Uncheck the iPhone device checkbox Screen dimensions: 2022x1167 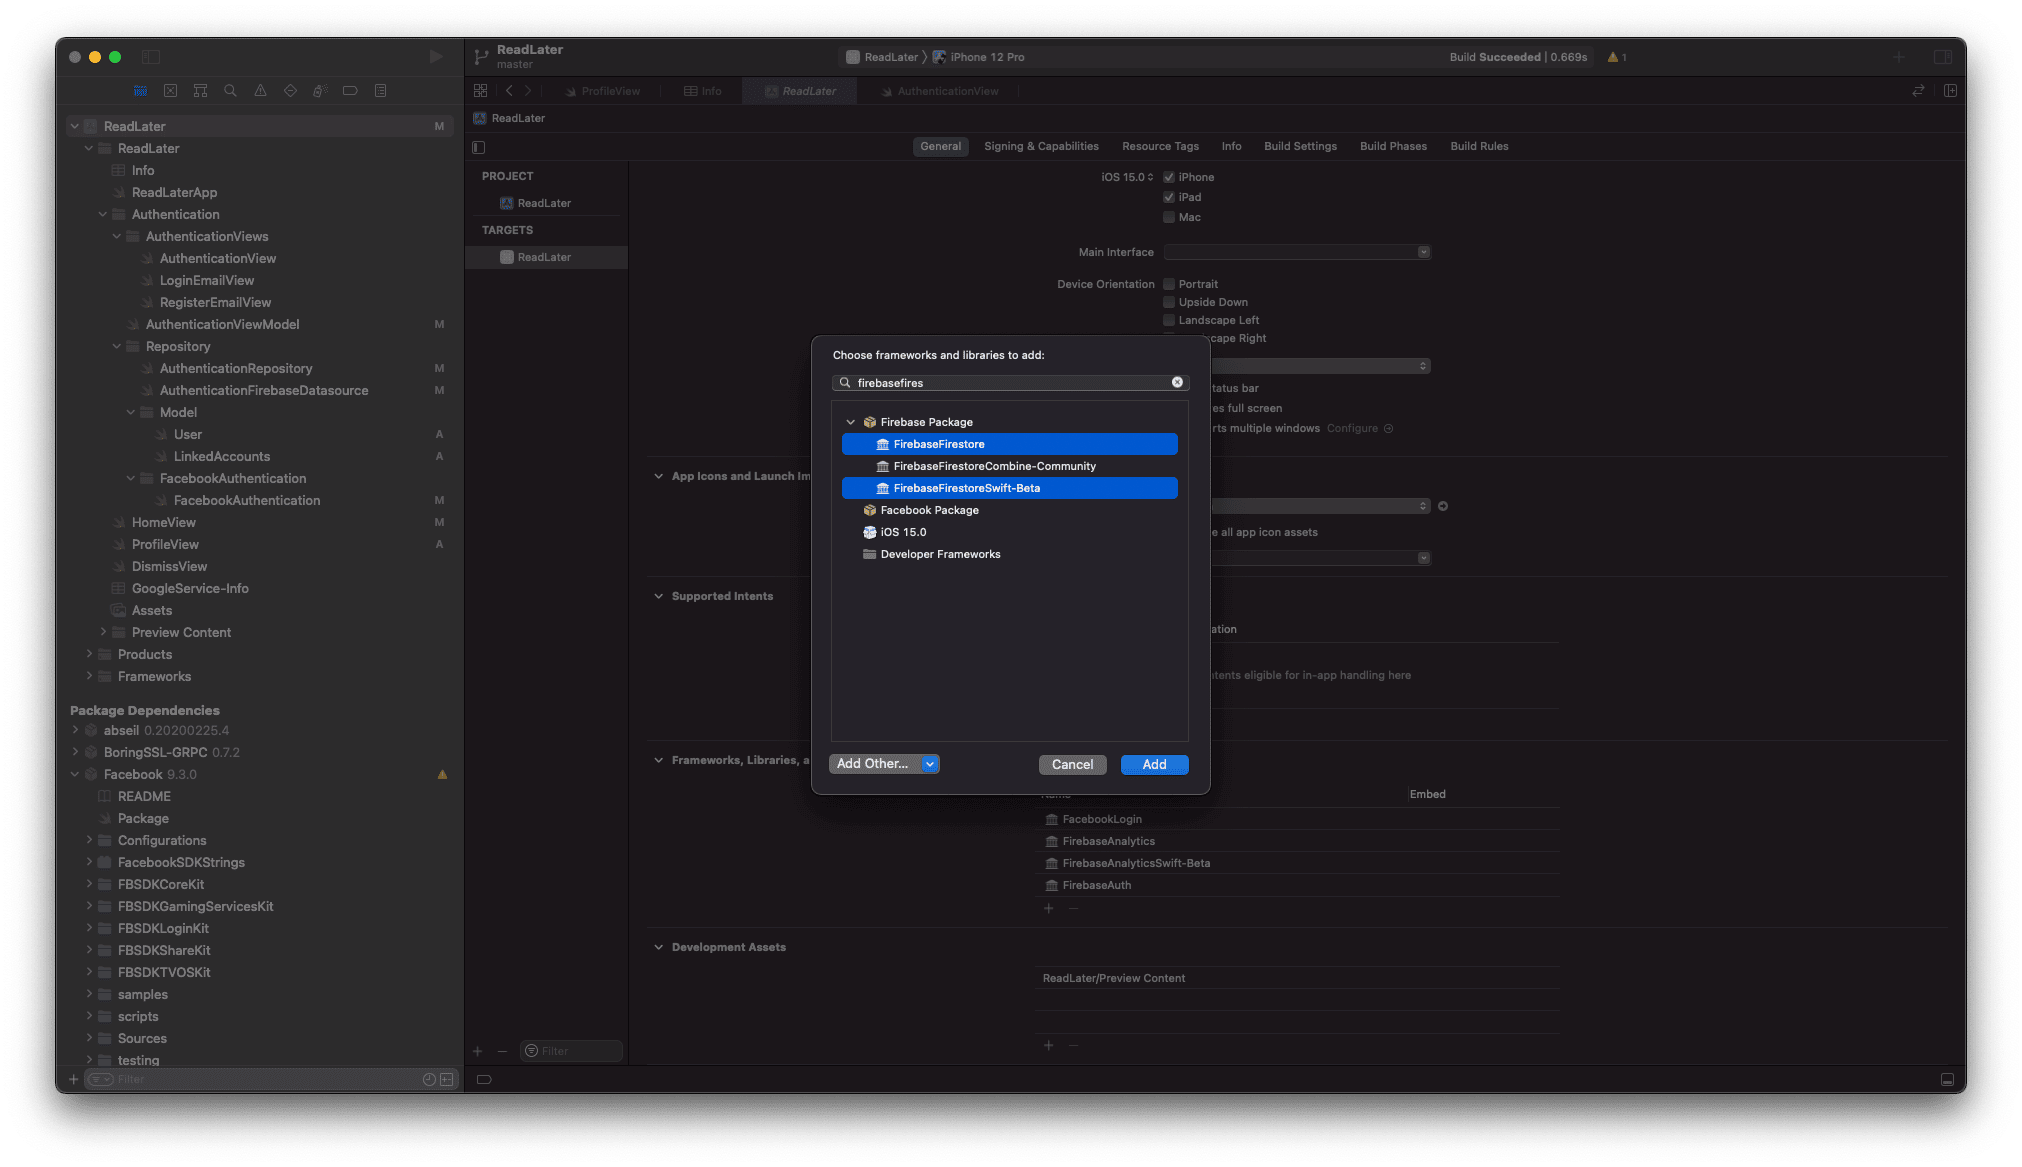1169,177
